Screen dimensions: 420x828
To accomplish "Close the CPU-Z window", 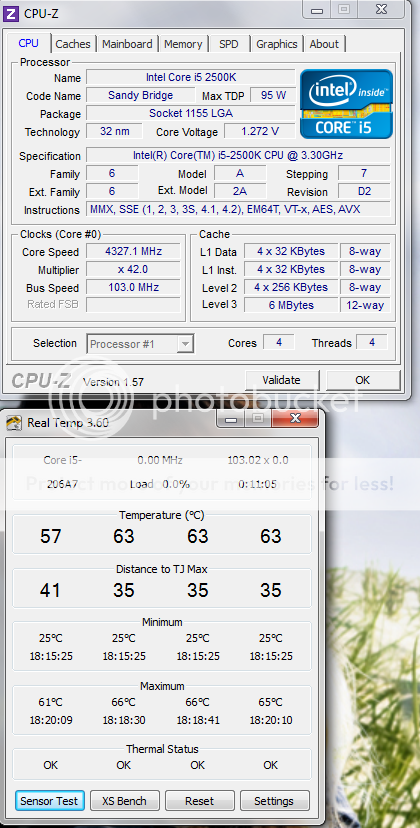I will 381,9.
